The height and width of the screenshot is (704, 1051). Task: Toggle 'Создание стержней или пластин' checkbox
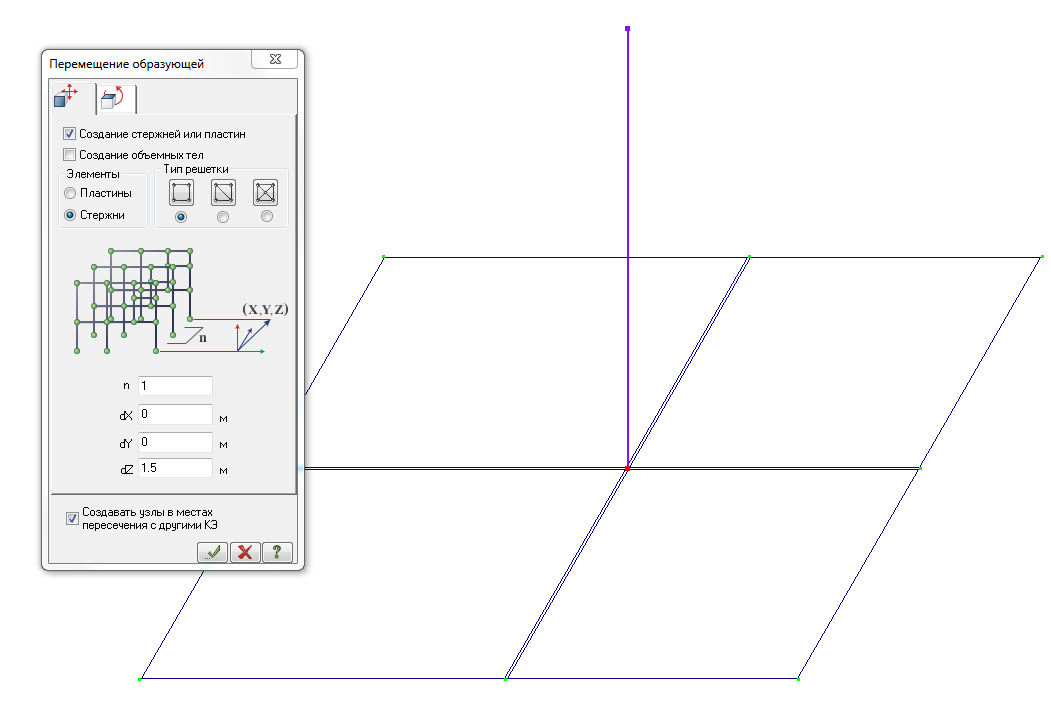(x=70, y=133)
